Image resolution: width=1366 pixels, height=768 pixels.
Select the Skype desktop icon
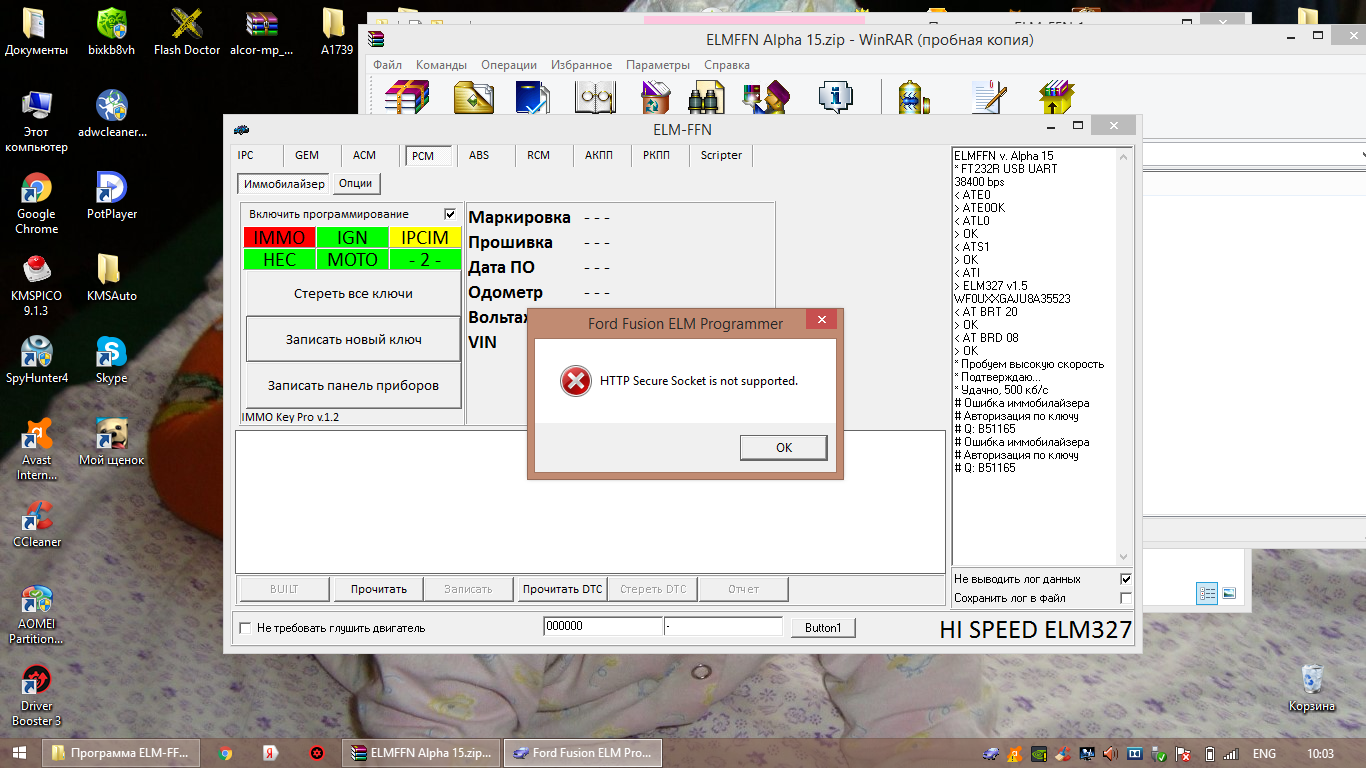[x=111, y=360]
